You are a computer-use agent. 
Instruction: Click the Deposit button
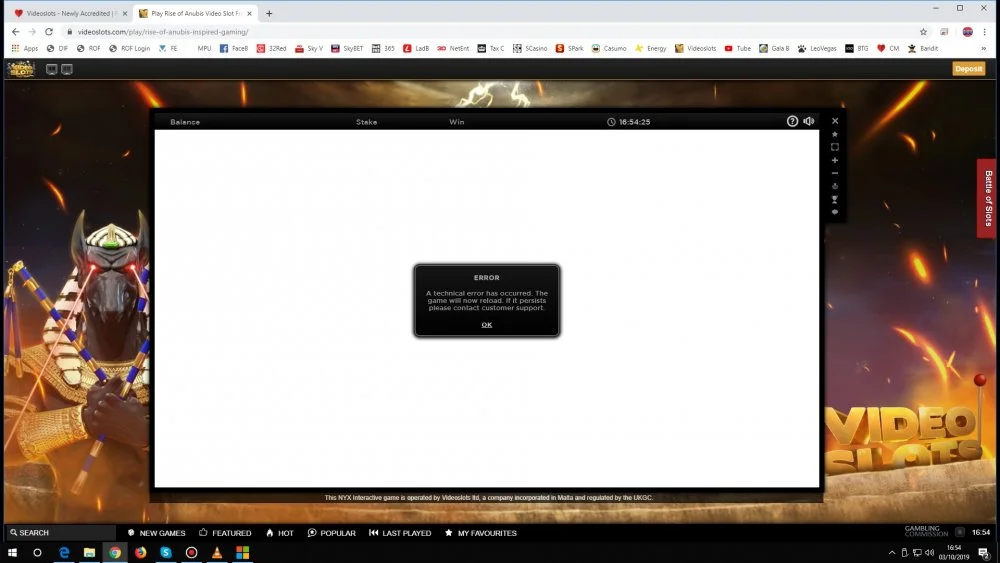point(968,69)
